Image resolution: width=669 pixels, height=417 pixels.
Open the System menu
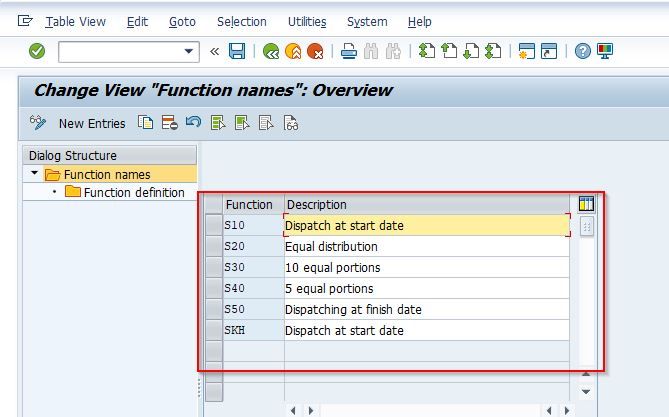point(367,22)
